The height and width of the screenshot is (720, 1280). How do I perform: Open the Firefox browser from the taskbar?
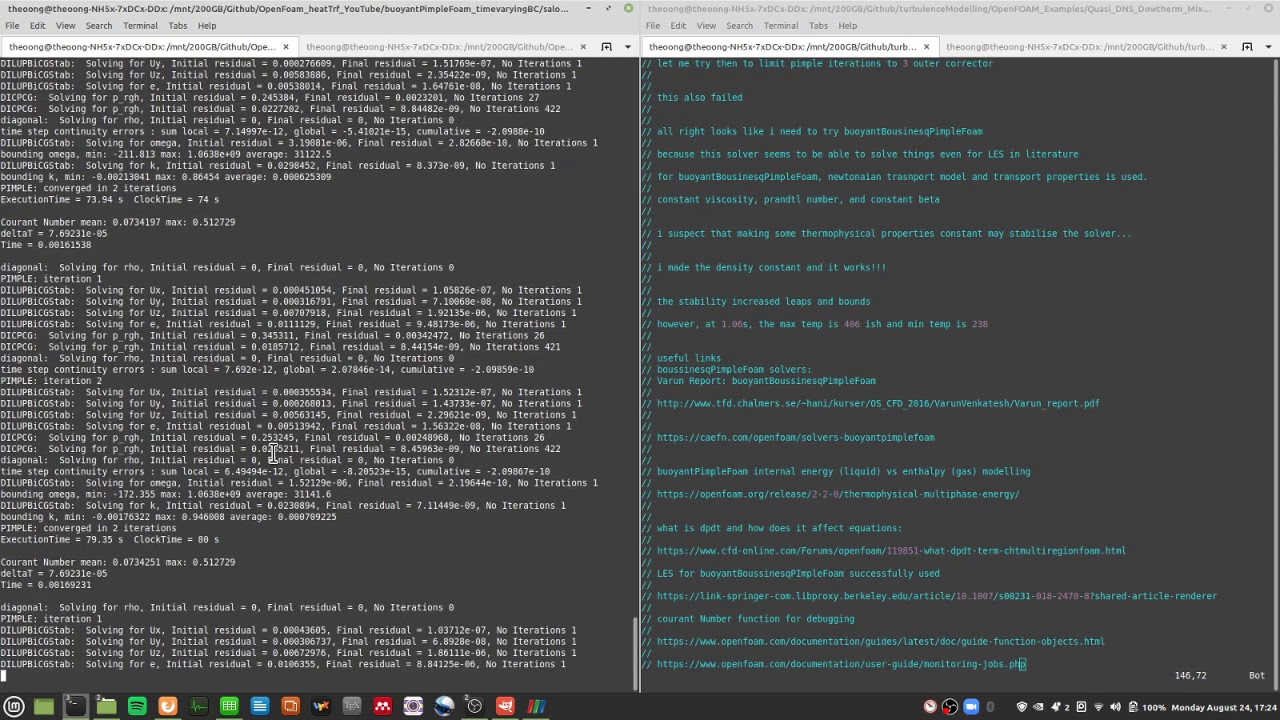coord(168,707)
